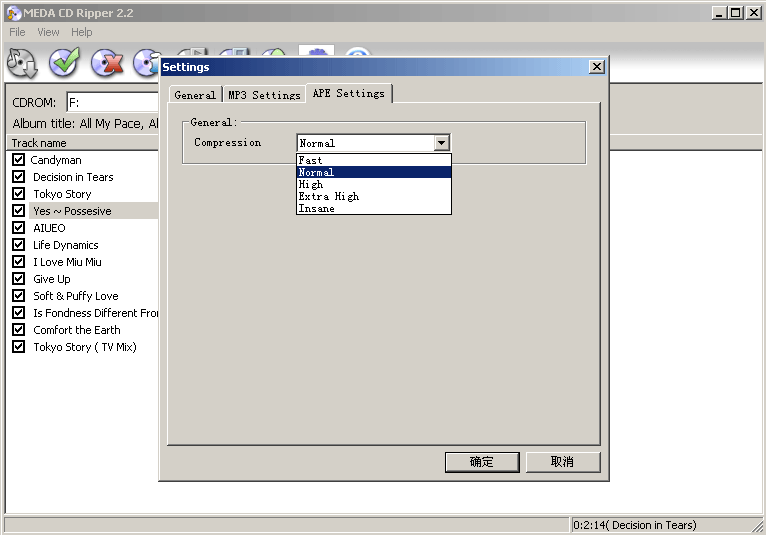The width and height of the screenshot is (766, 535).
Task: Switch to MP3 Settings tab
Action: click(264, 95)
